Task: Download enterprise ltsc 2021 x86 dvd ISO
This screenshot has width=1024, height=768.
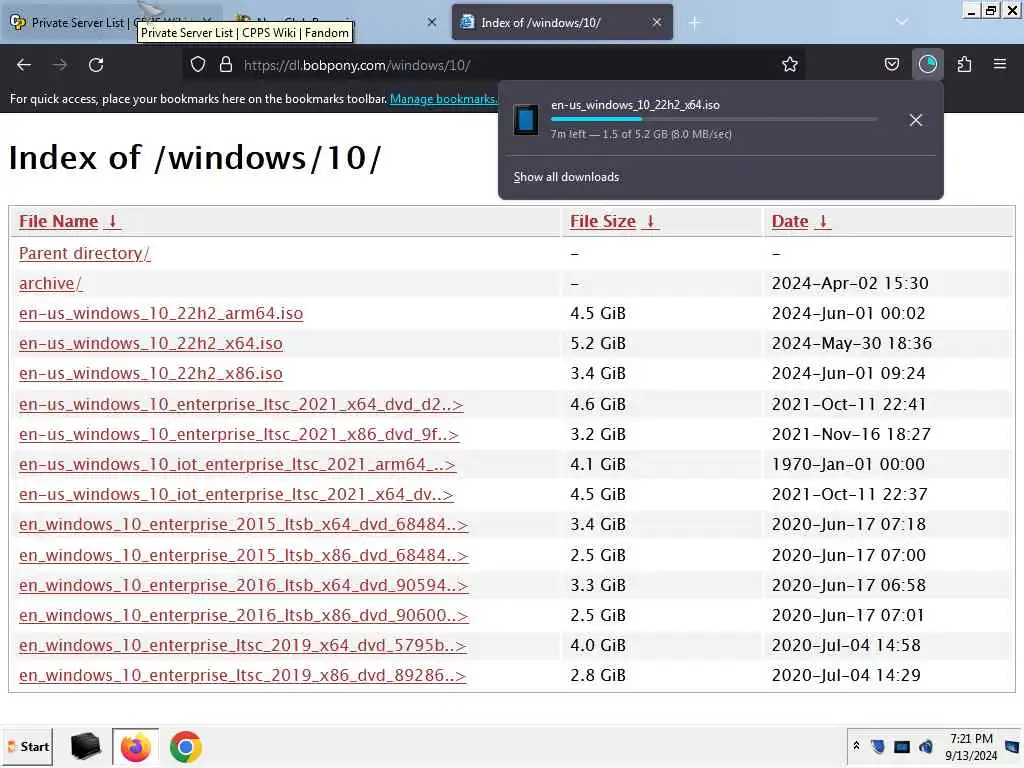Action: [239, 434]
